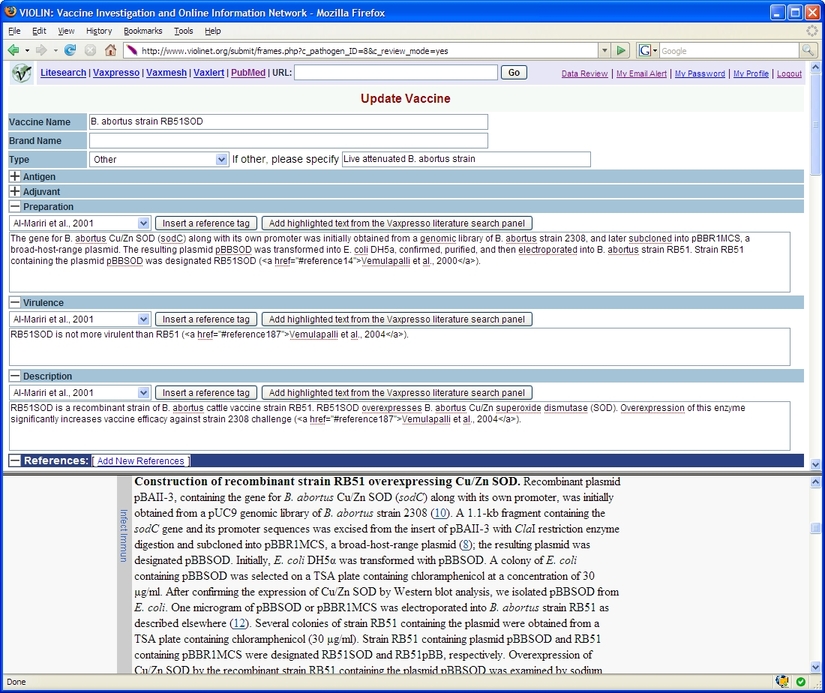Open the My Password link
825x693 pixels.
point(700,74)
